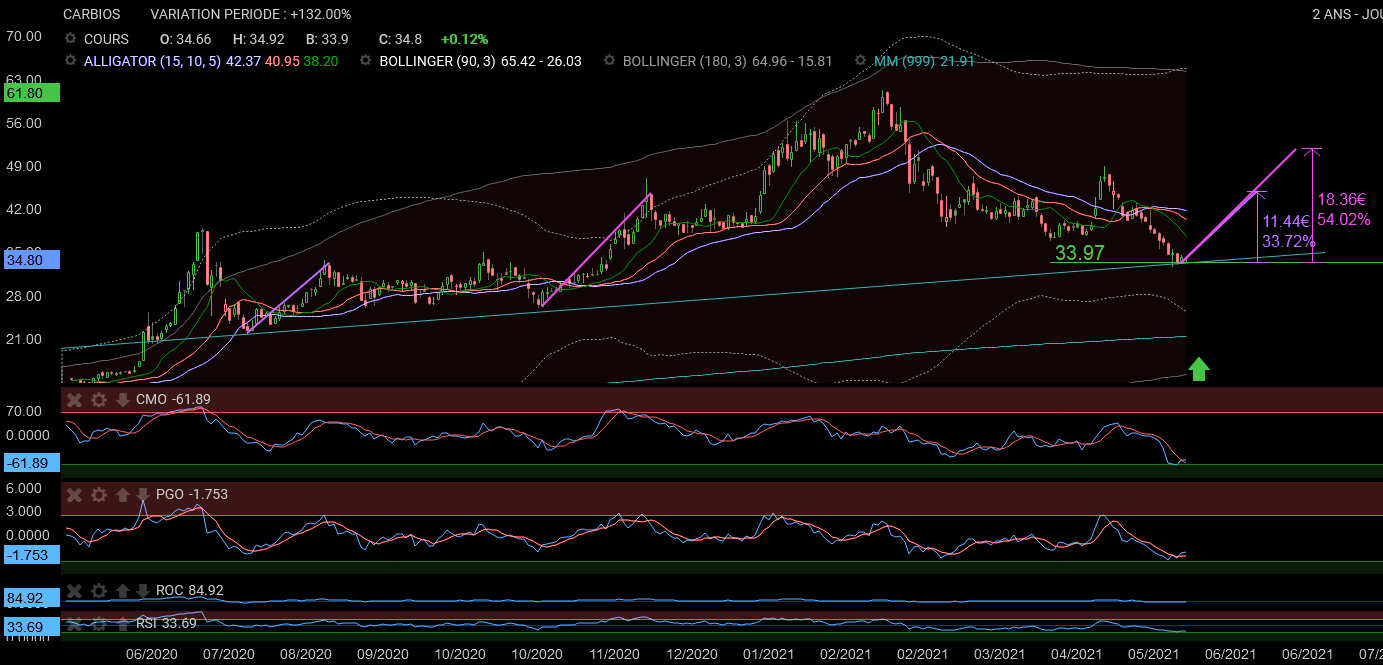Open the PGO panel settings gear
The width and height of the screenshot is (1383, 665).
coord(98,494)
